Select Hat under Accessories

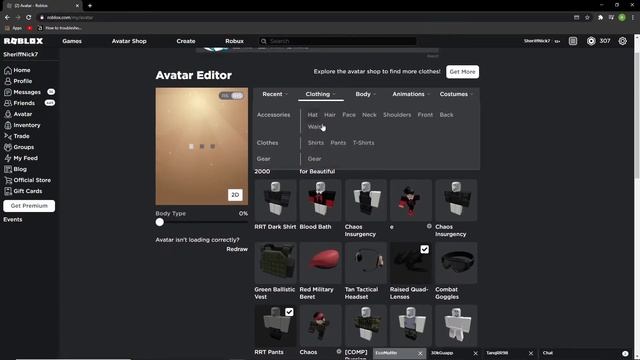[x=313, y=115]
